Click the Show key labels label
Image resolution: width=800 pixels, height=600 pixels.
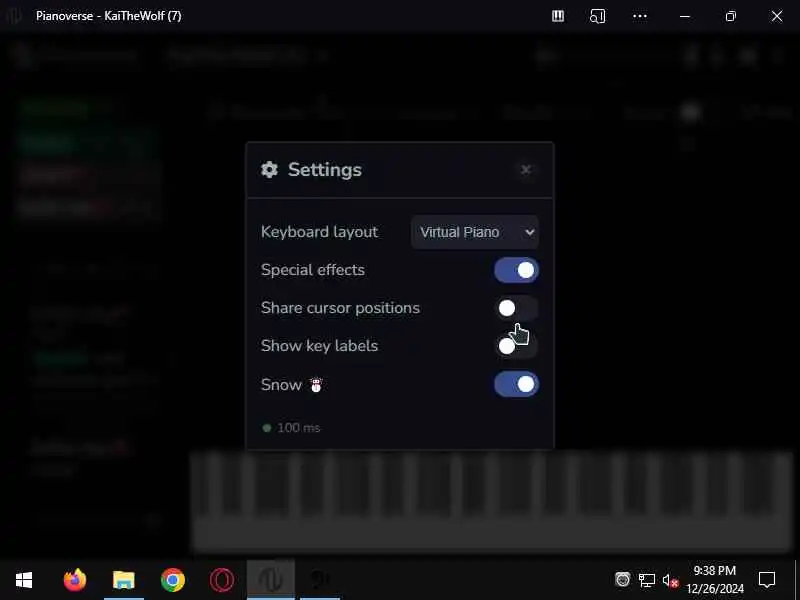[319, 346]
